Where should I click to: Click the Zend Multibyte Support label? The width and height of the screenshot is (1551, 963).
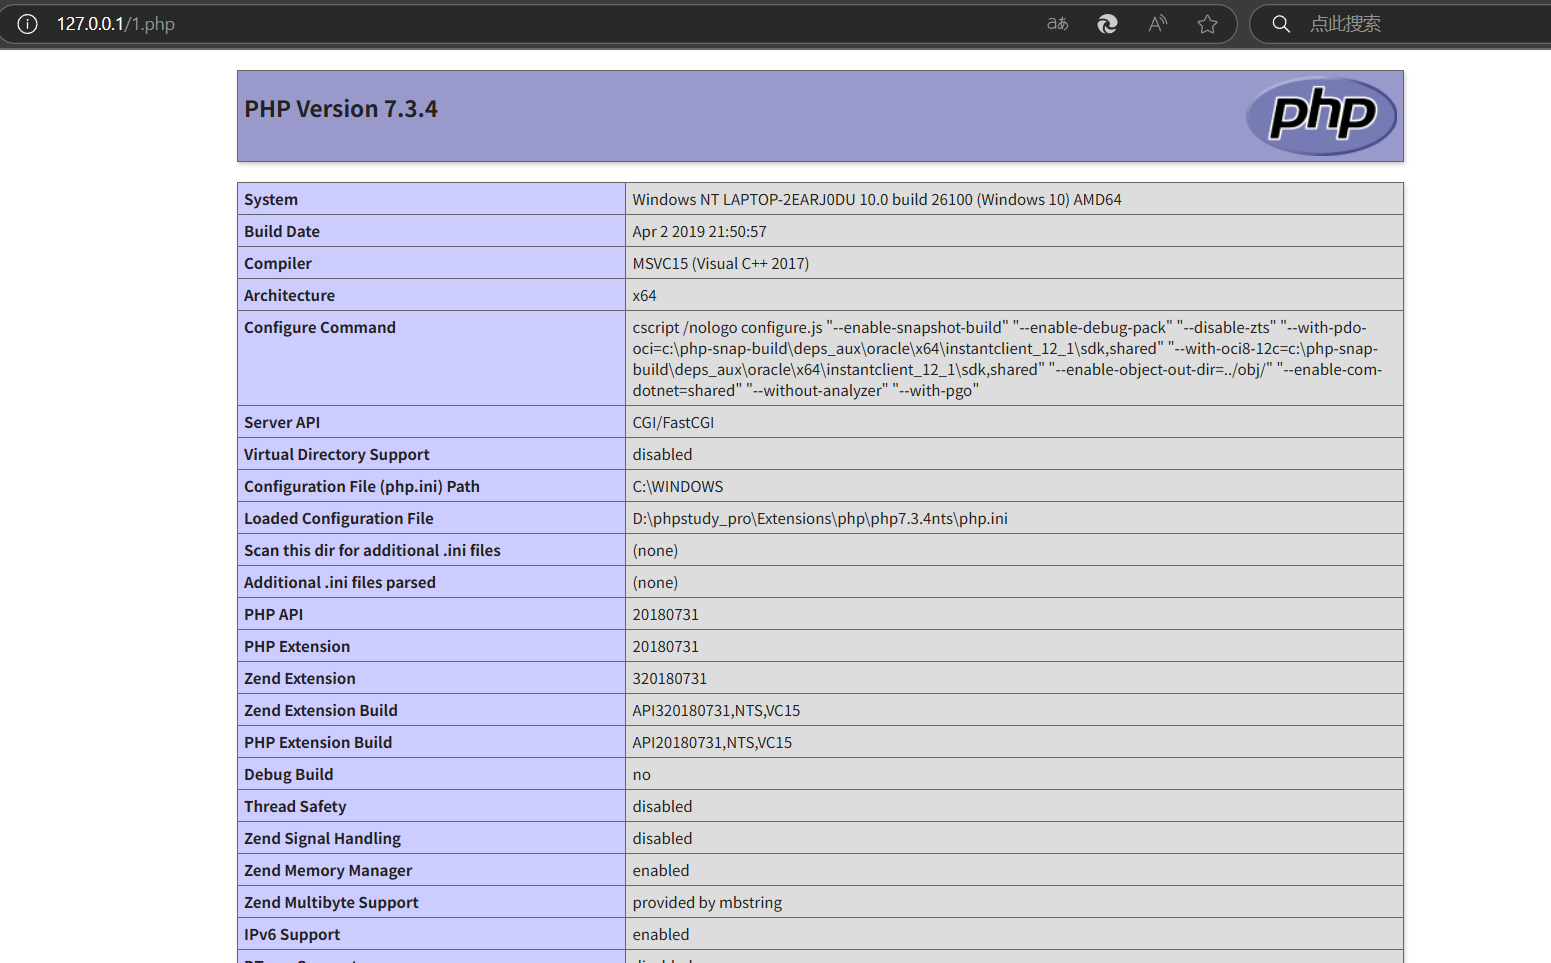[x=331, y=902]
